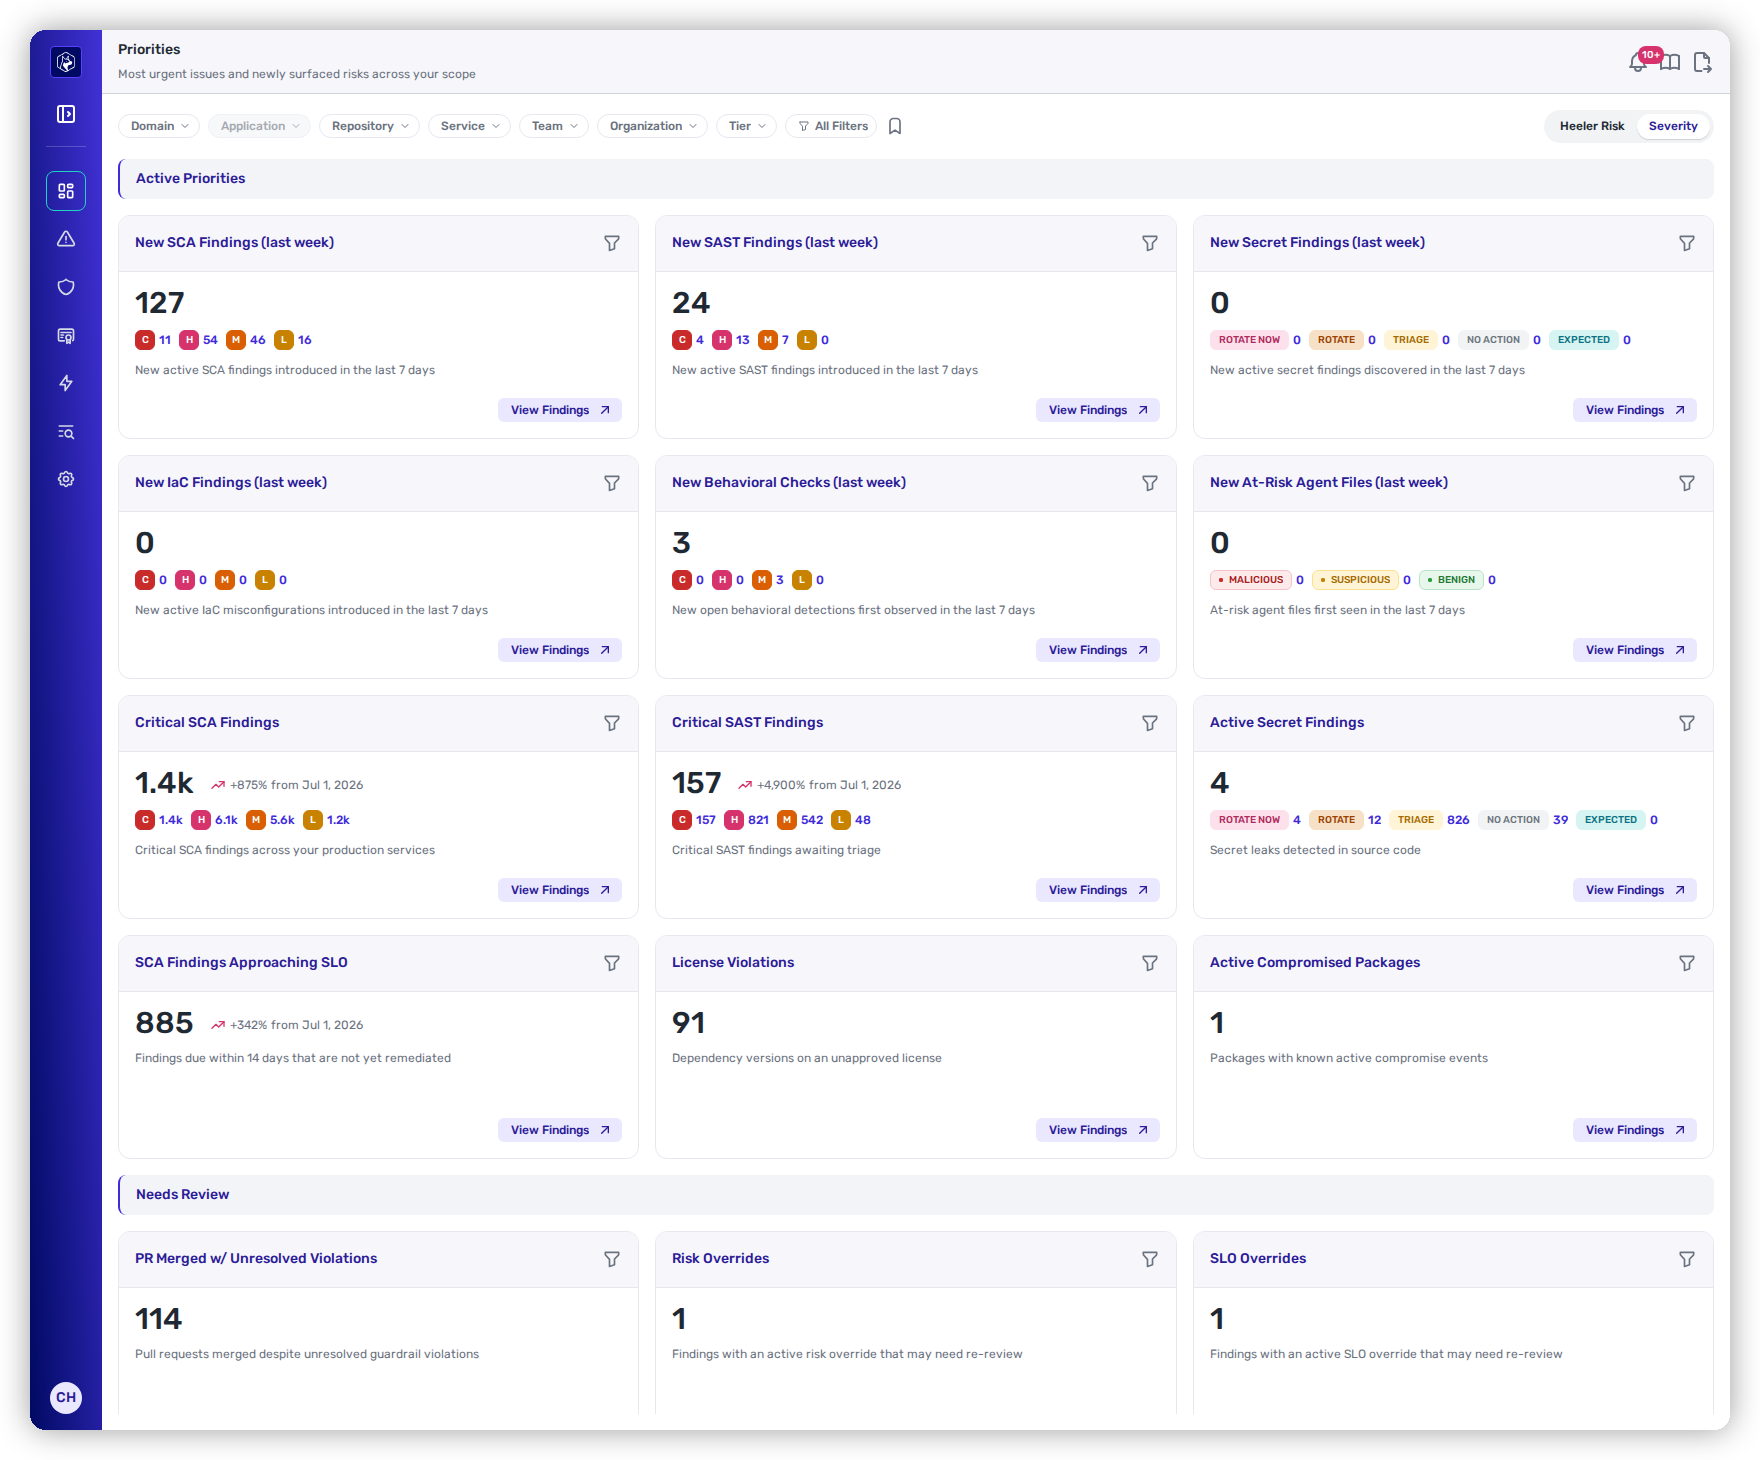Expand the sidebar with the panel arrow icon
Image resolution: width=1760 pixels, height=1460 pixels.
coord(66,114)
